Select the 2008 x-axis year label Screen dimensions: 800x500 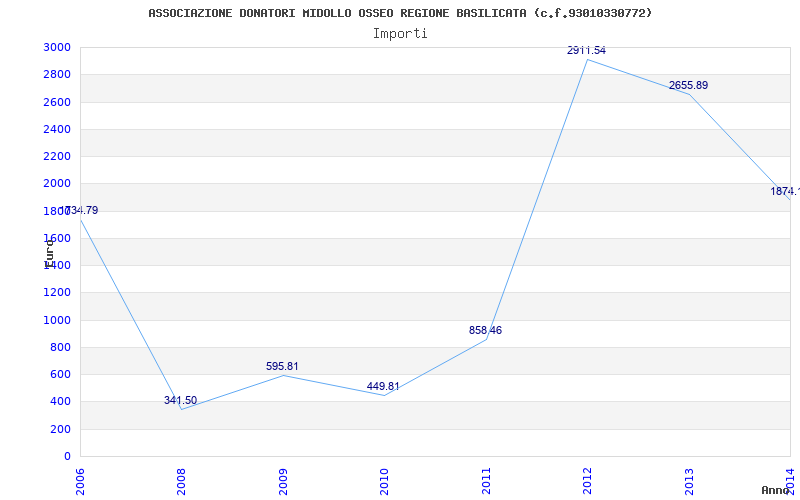pos(181,482)
